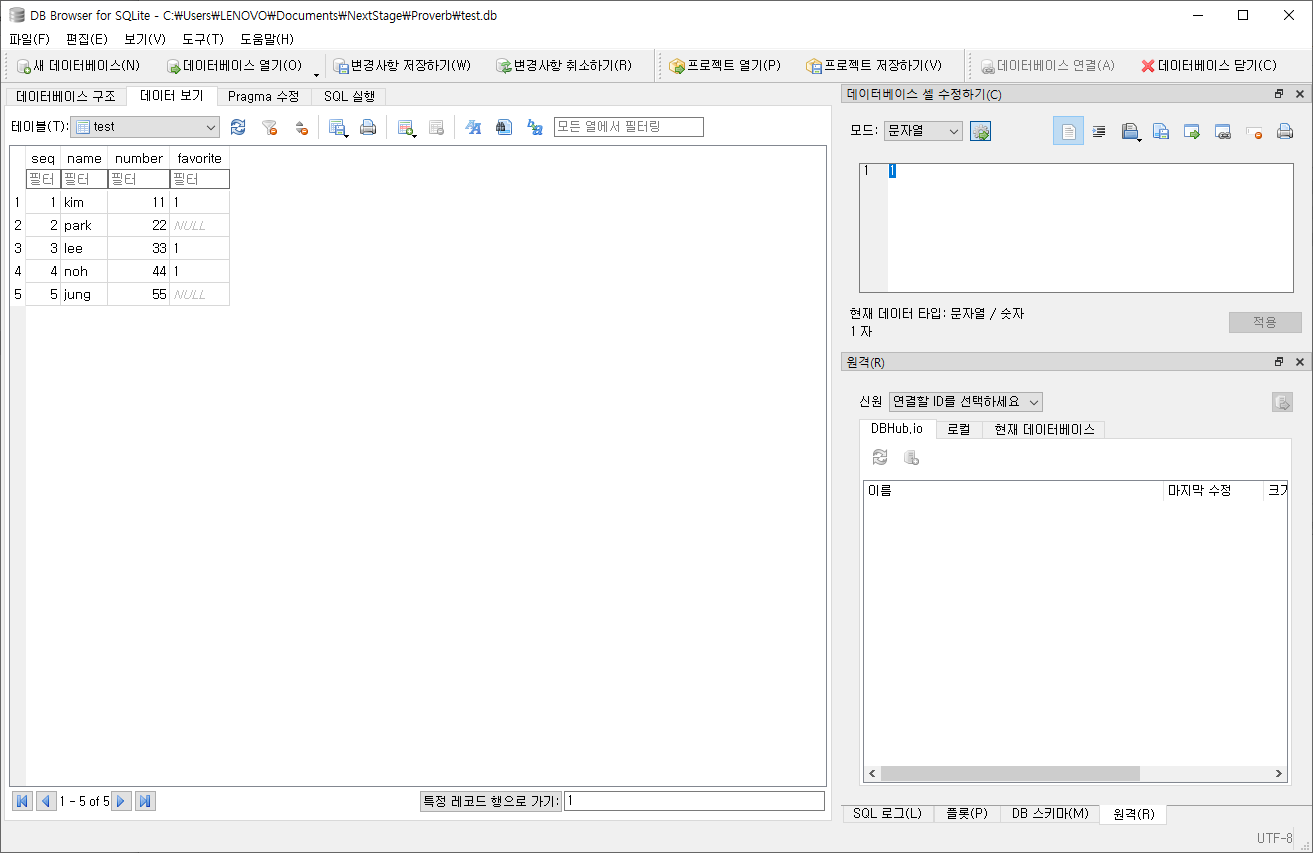Open the 모드 문자열 dropdown
The image size is (1313, 853).
(923, 131)
